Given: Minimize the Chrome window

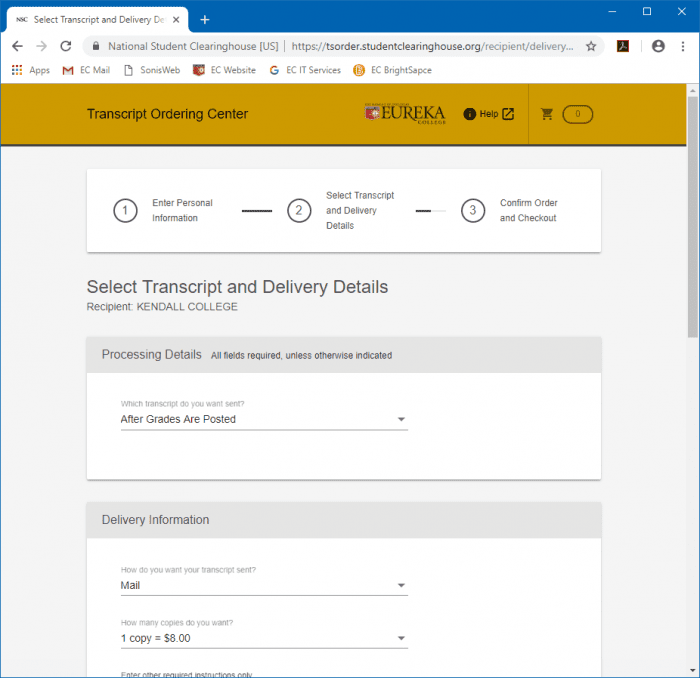Looking at the screenshot, I should tap(612, 12).
